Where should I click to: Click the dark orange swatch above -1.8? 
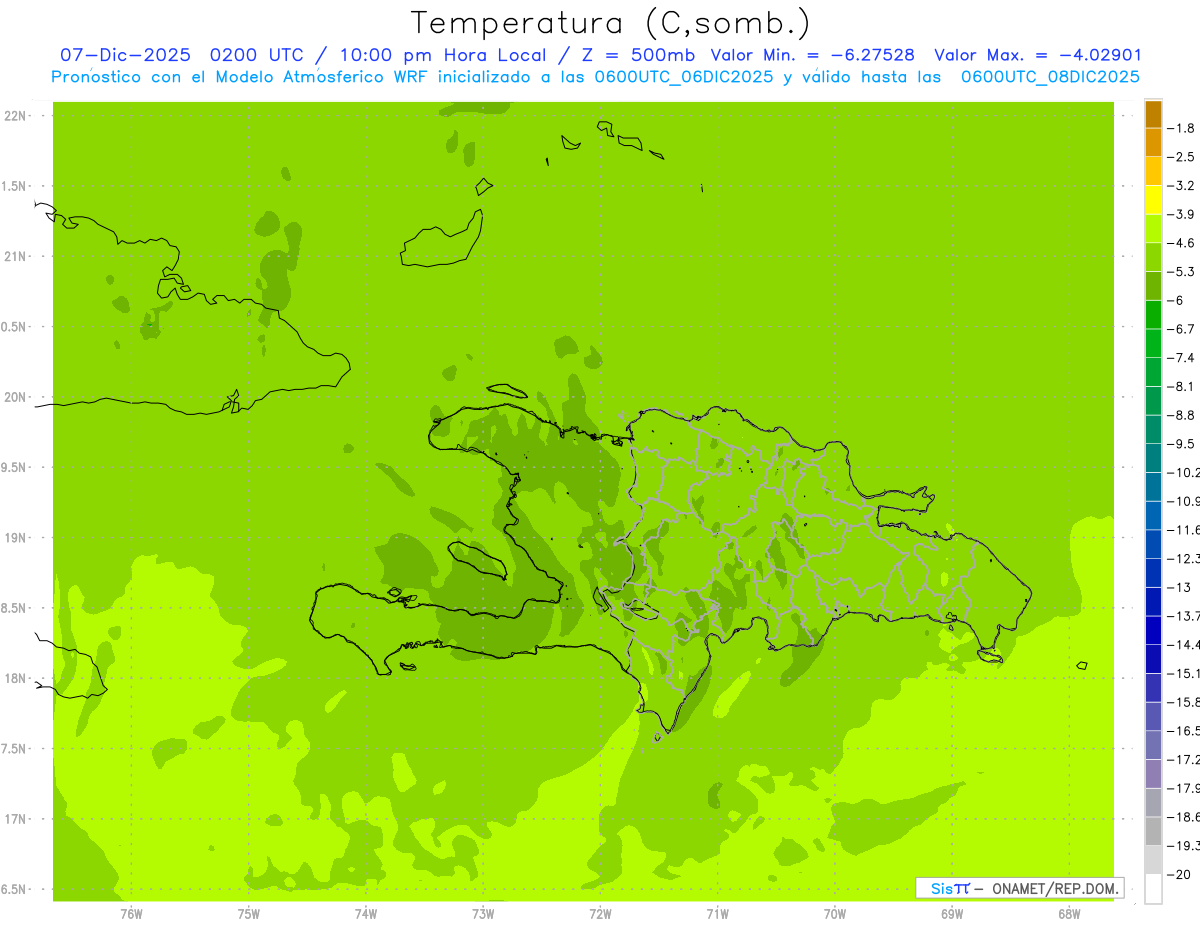point(1153,114)
